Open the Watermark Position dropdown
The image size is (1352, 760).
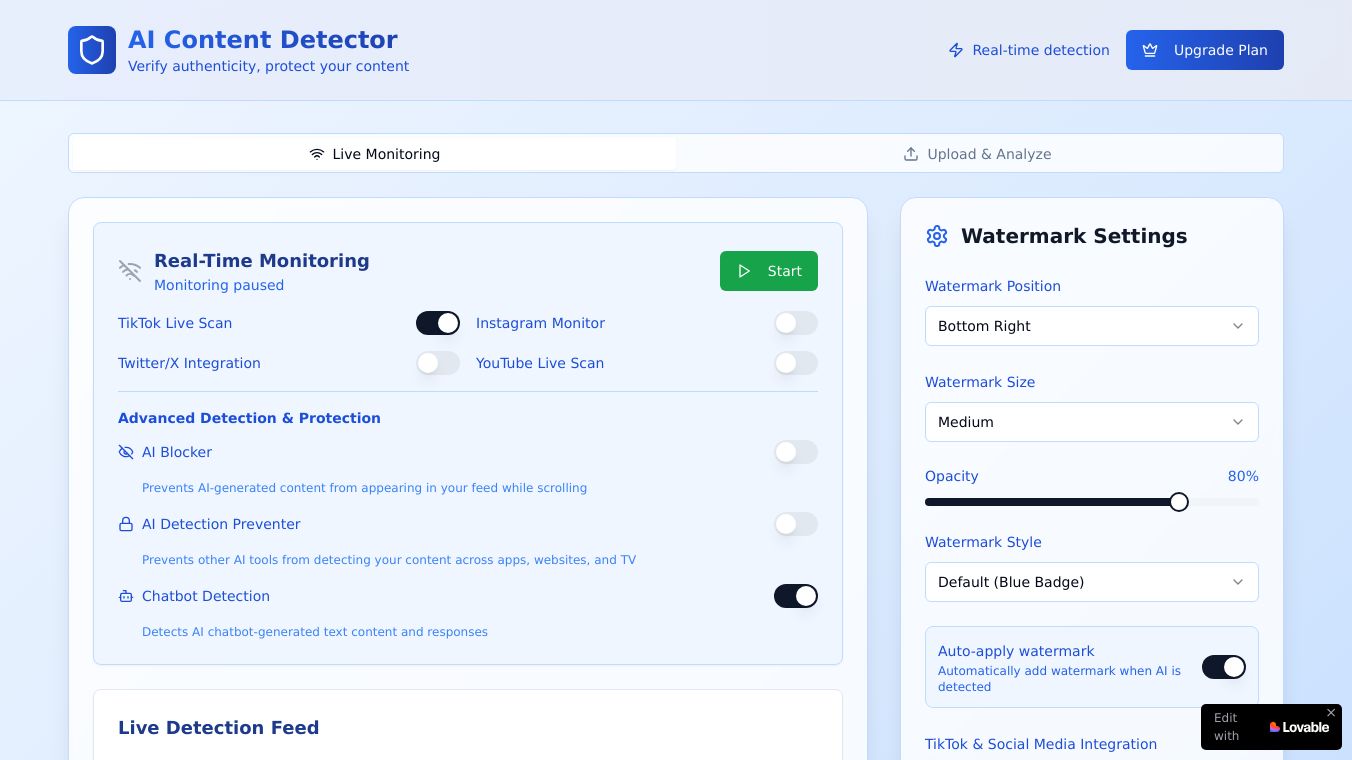(1092, 326)
